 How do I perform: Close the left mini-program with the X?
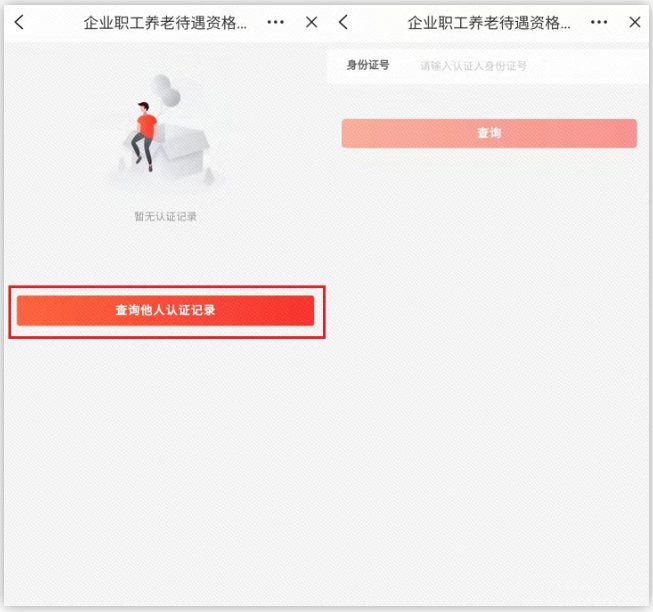point(311,22)
